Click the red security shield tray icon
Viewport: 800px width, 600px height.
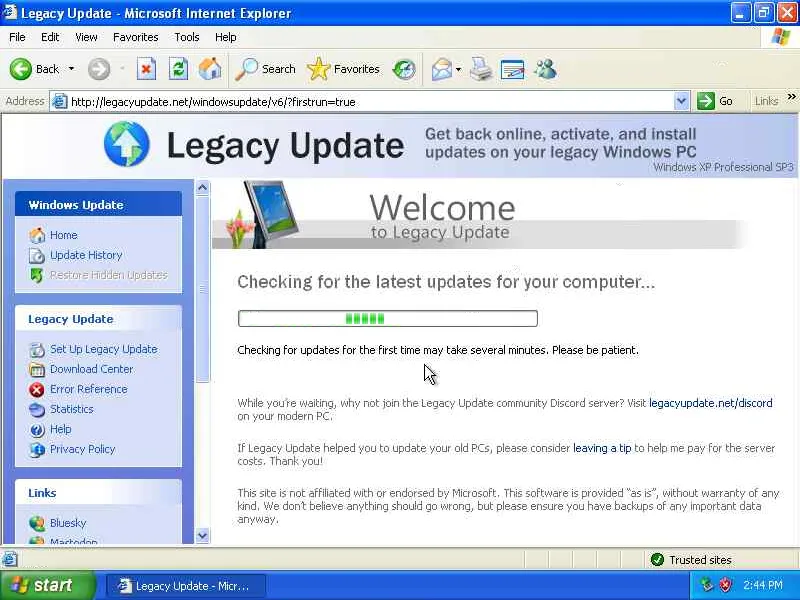point(725,585)
